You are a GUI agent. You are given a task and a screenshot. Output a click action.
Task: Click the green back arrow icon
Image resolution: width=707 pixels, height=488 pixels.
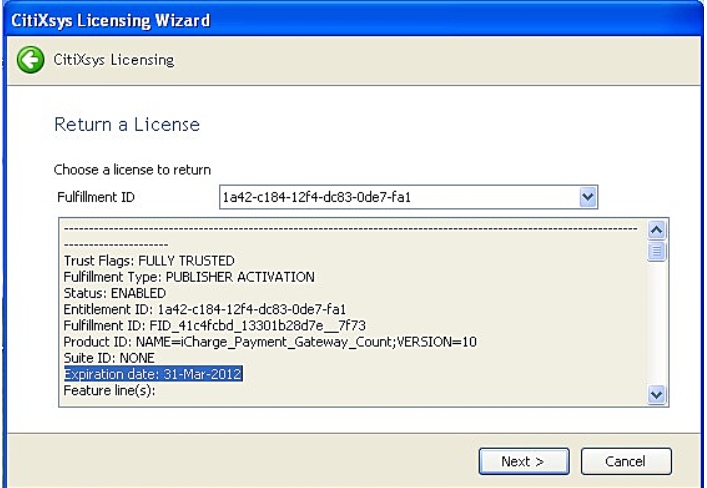[x=31, y=60]
